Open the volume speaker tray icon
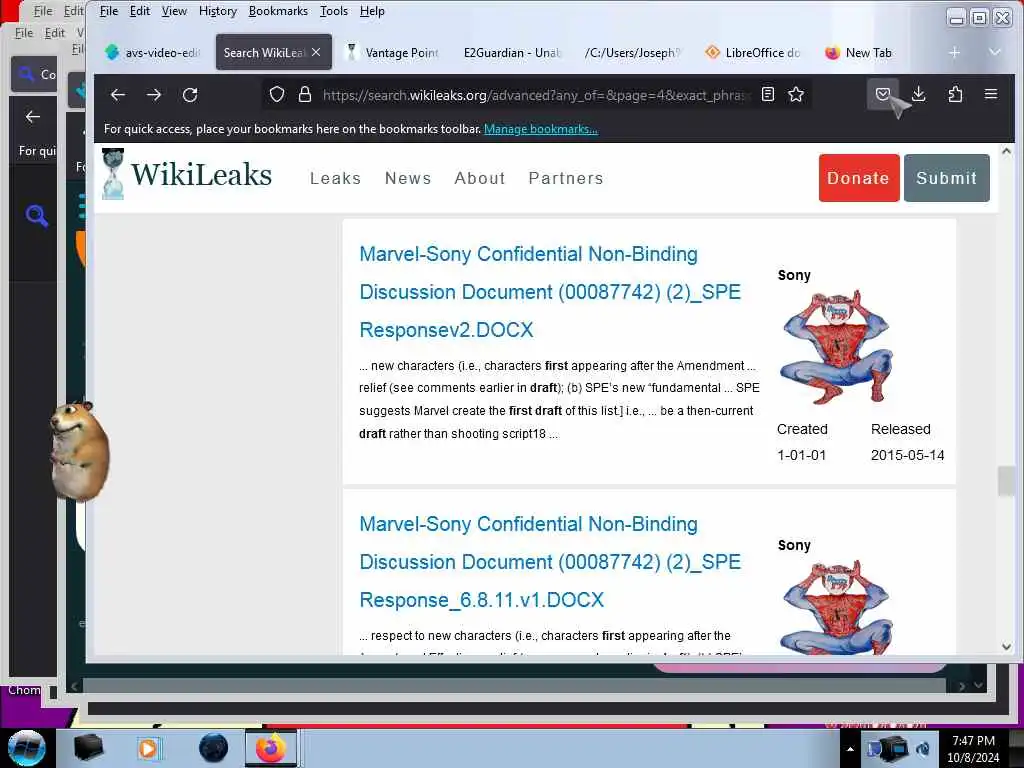1024x768 pixels. [x=923, y=749]
